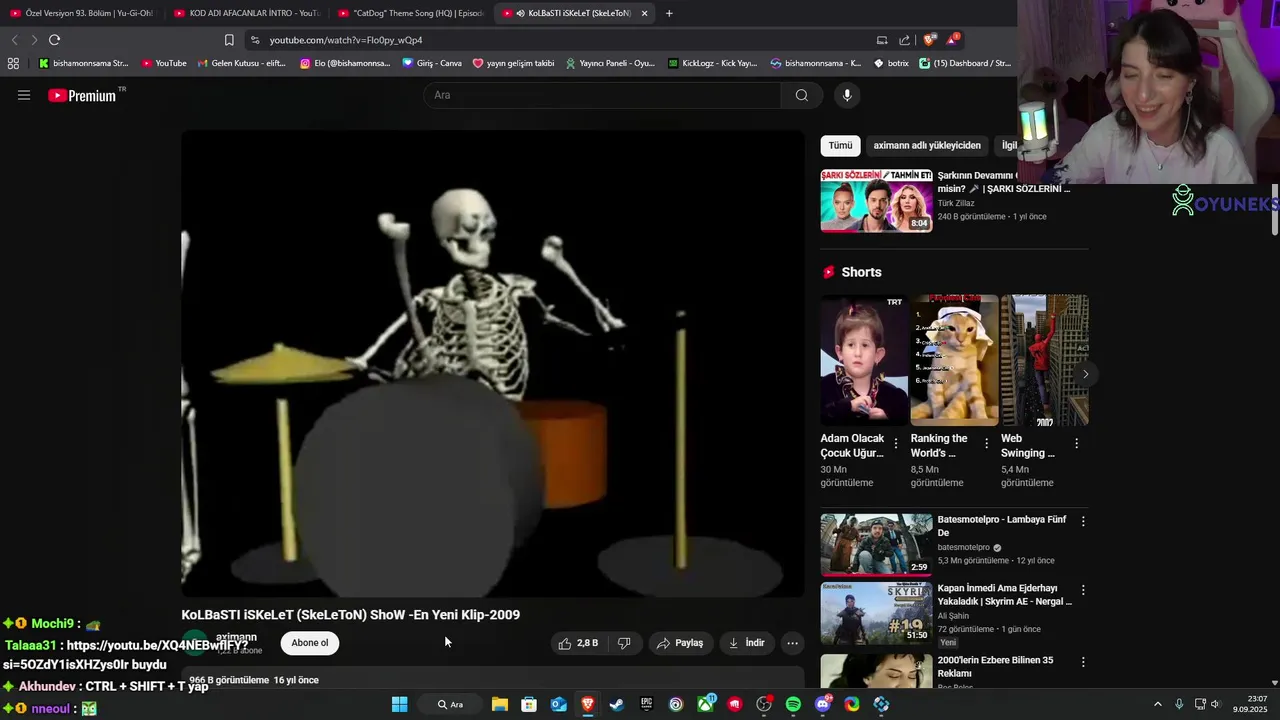Click the search magnifier button
The image size is (1280, 720).
(x=802, y=95)
